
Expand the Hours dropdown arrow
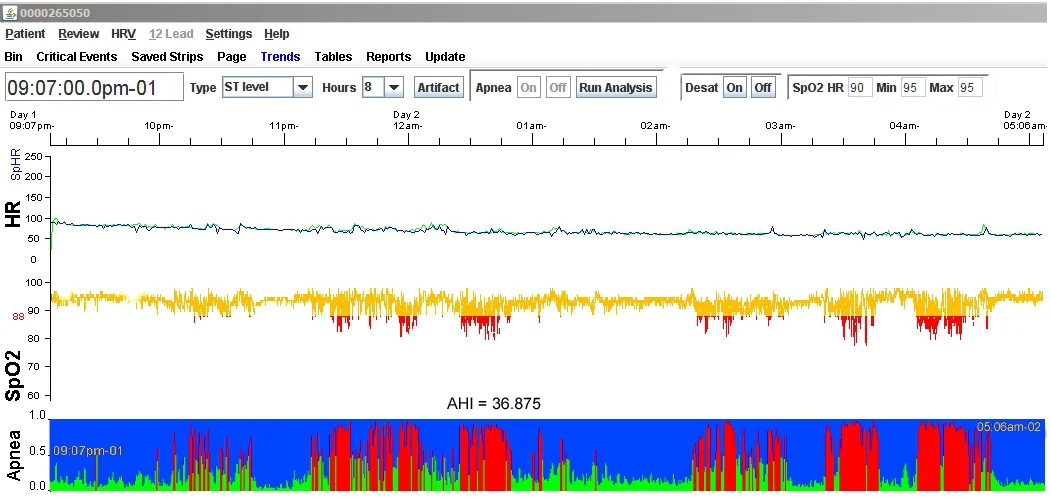(393, 87)
